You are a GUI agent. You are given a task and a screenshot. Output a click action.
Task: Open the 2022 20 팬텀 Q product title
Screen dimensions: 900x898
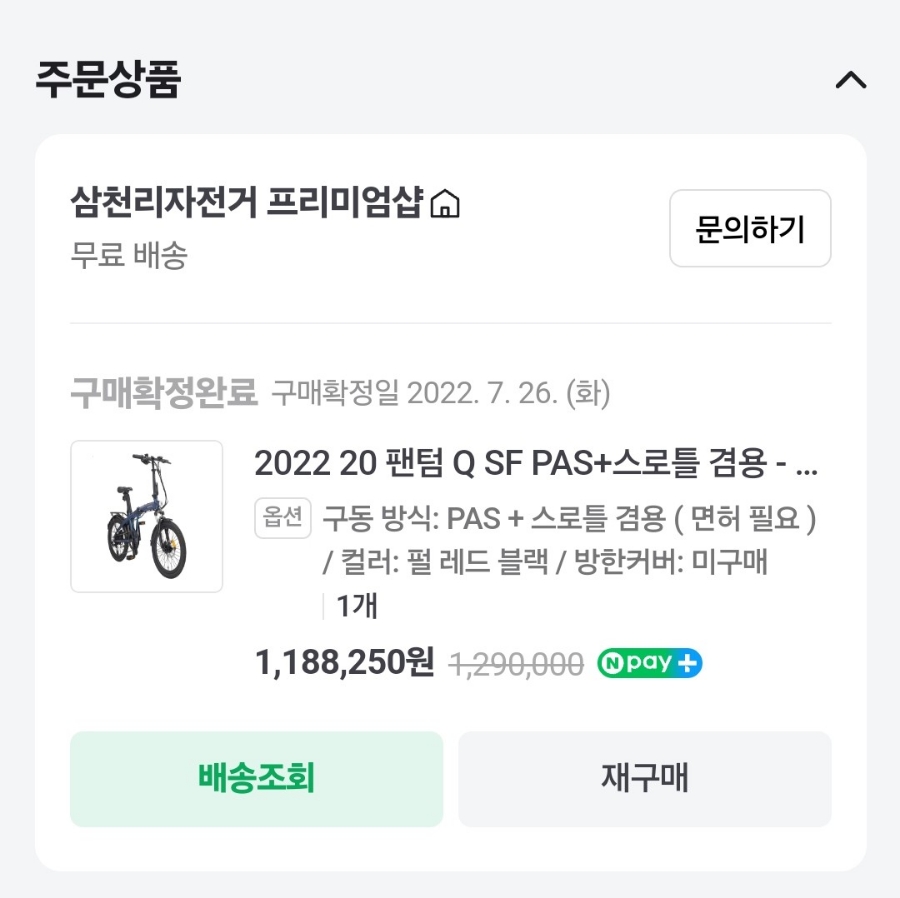click(536, 464)
